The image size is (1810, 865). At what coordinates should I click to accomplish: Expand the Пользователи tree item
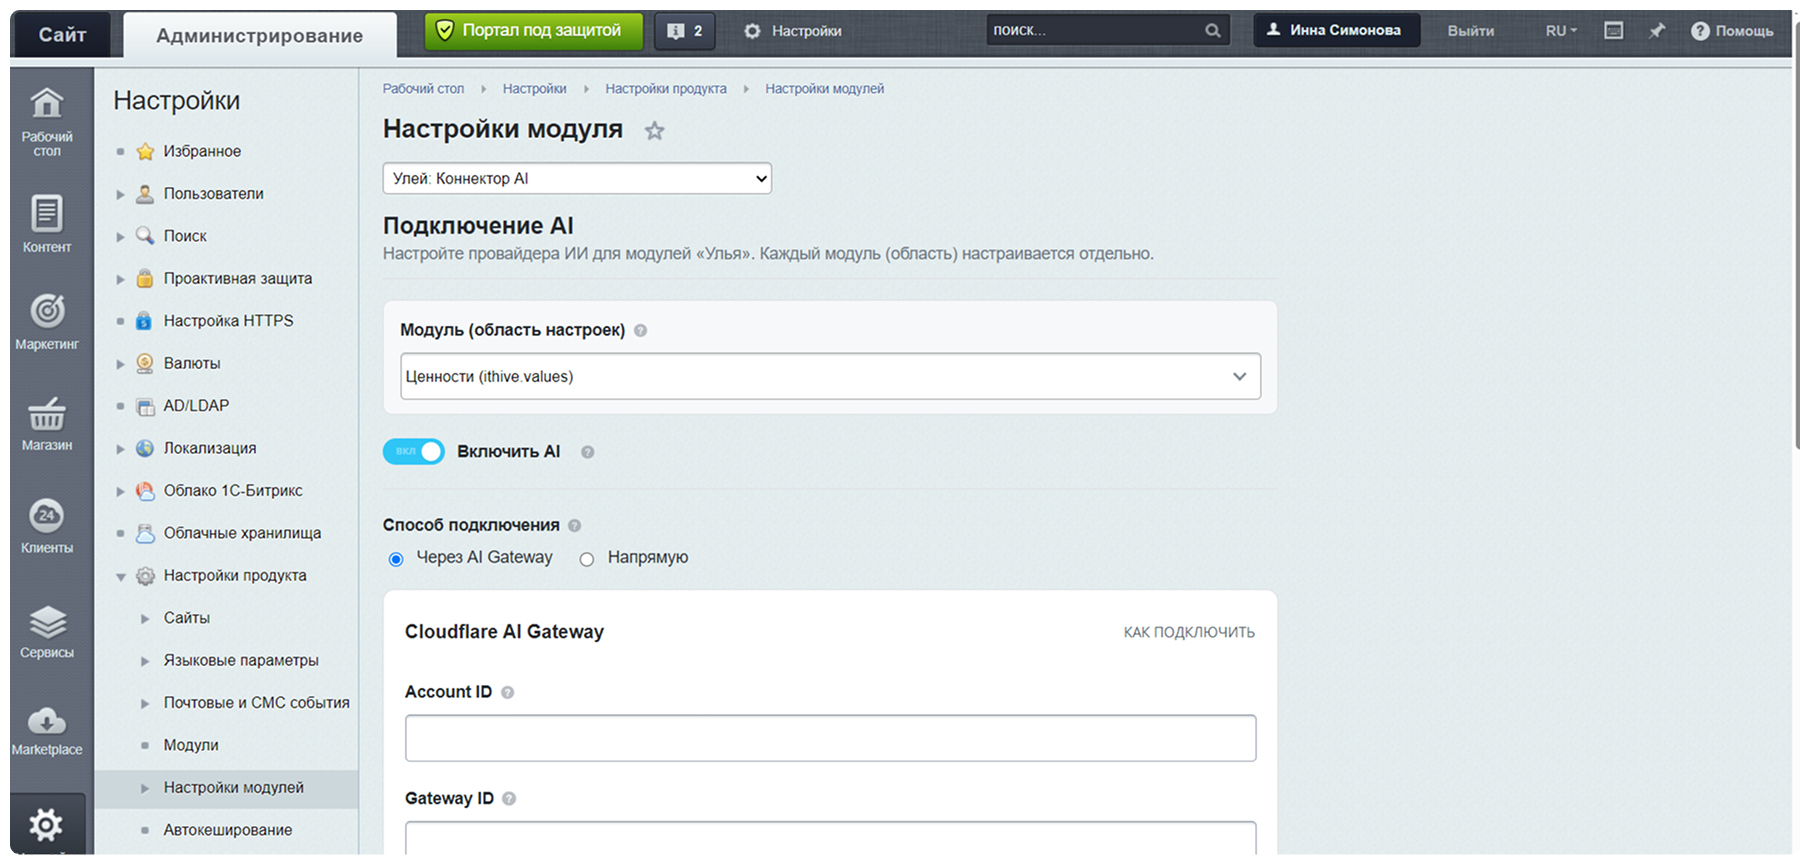click(x=120, y=194)
